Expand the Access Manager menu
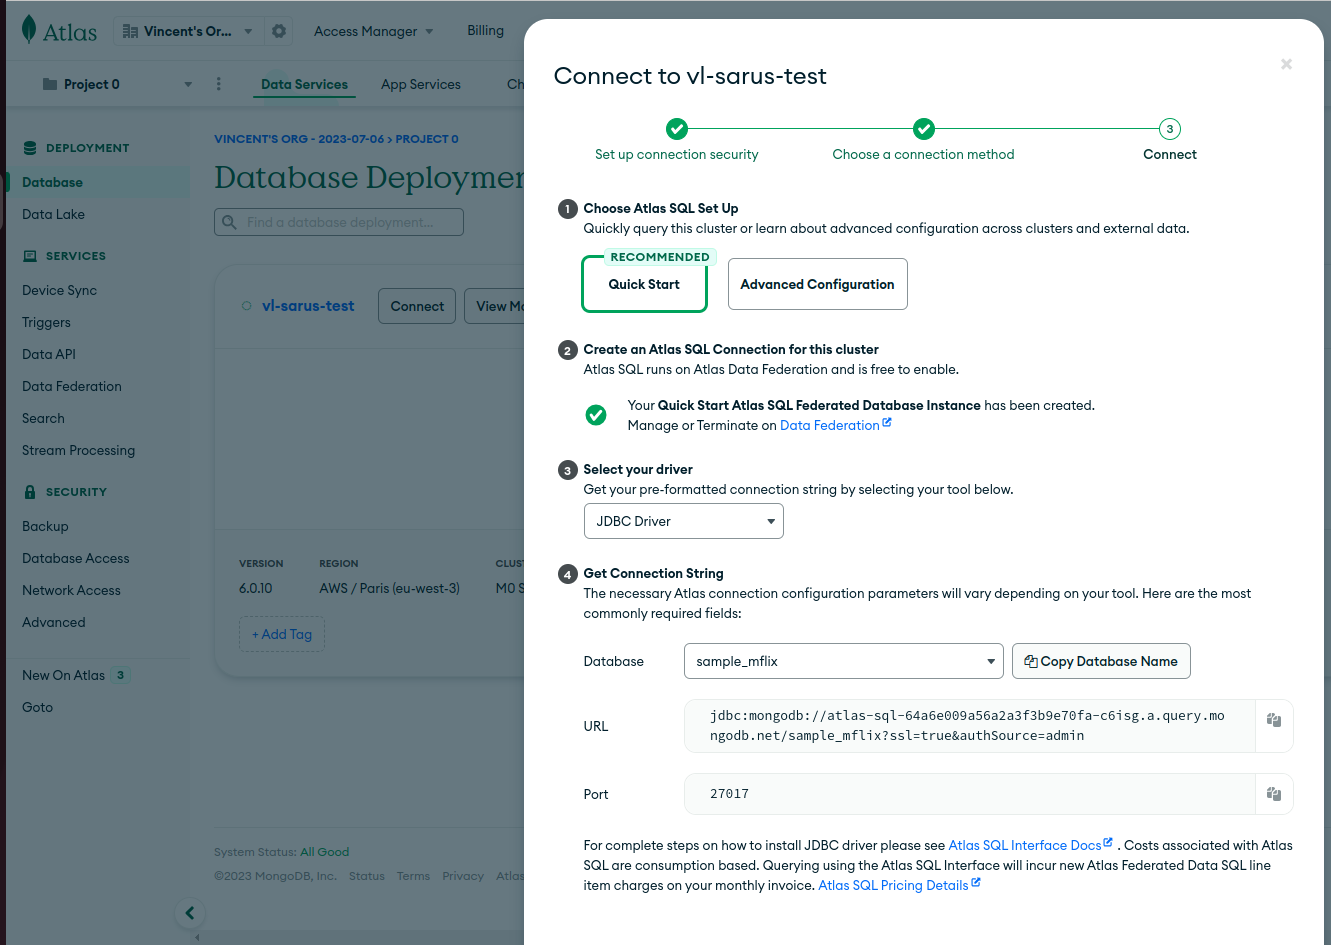 [x=374, y=31]
